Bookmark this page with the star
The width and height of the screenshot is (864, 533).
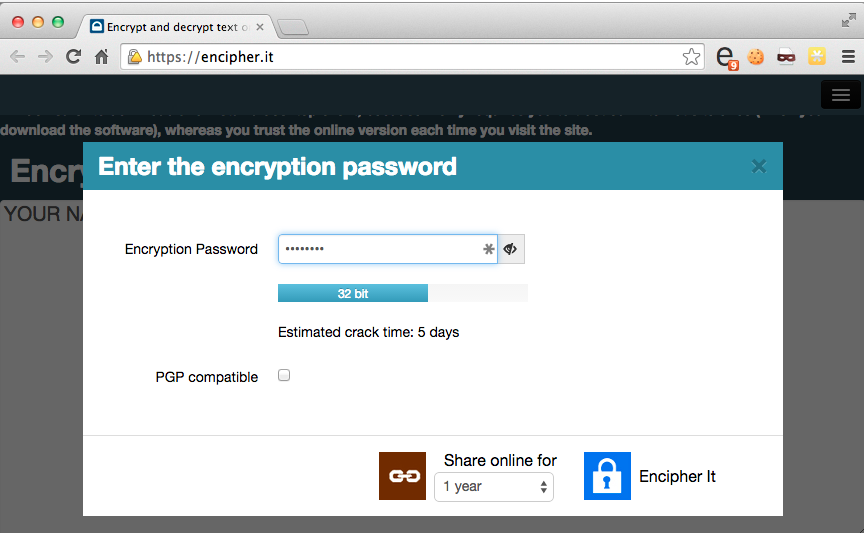coord(692,57)
